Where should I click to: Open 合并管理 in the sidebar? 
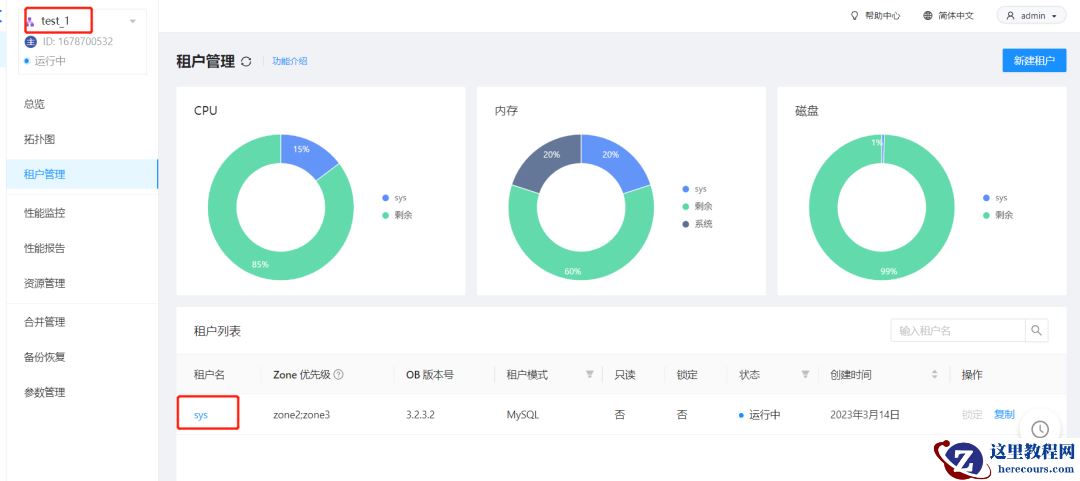coord(44,322)
